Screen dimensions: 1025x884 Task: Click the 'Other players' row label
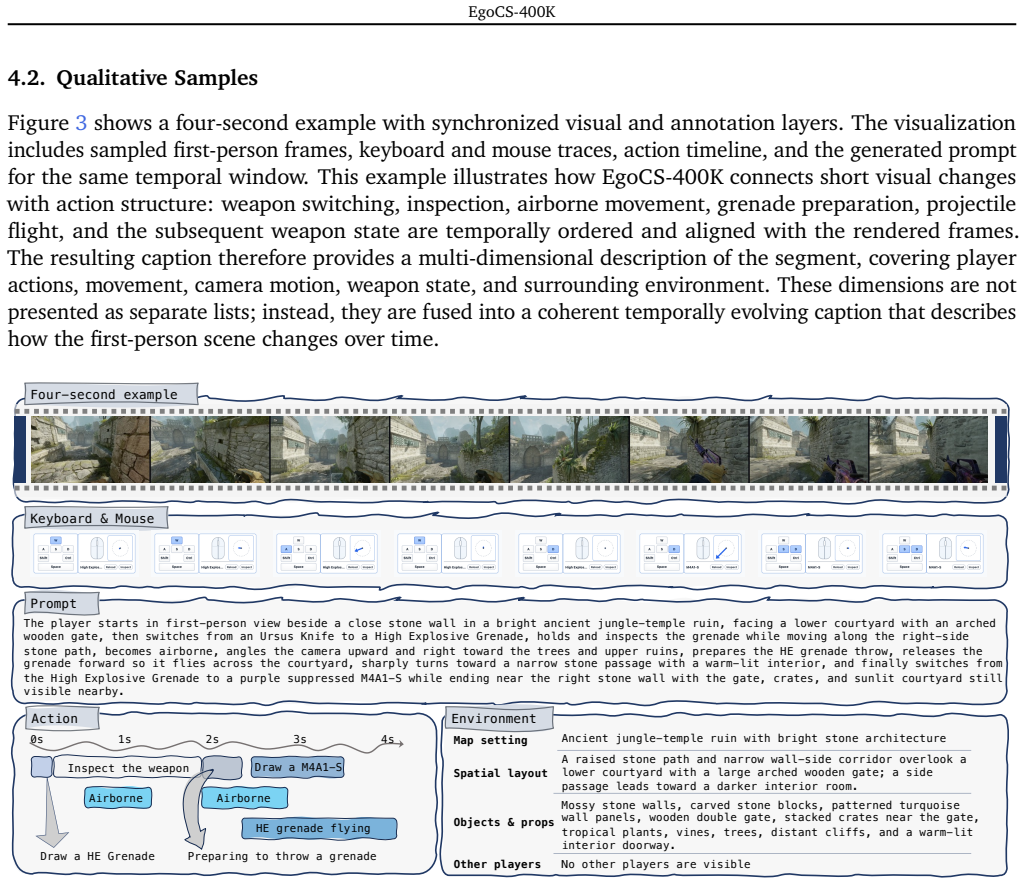click(x=497, y=864)
